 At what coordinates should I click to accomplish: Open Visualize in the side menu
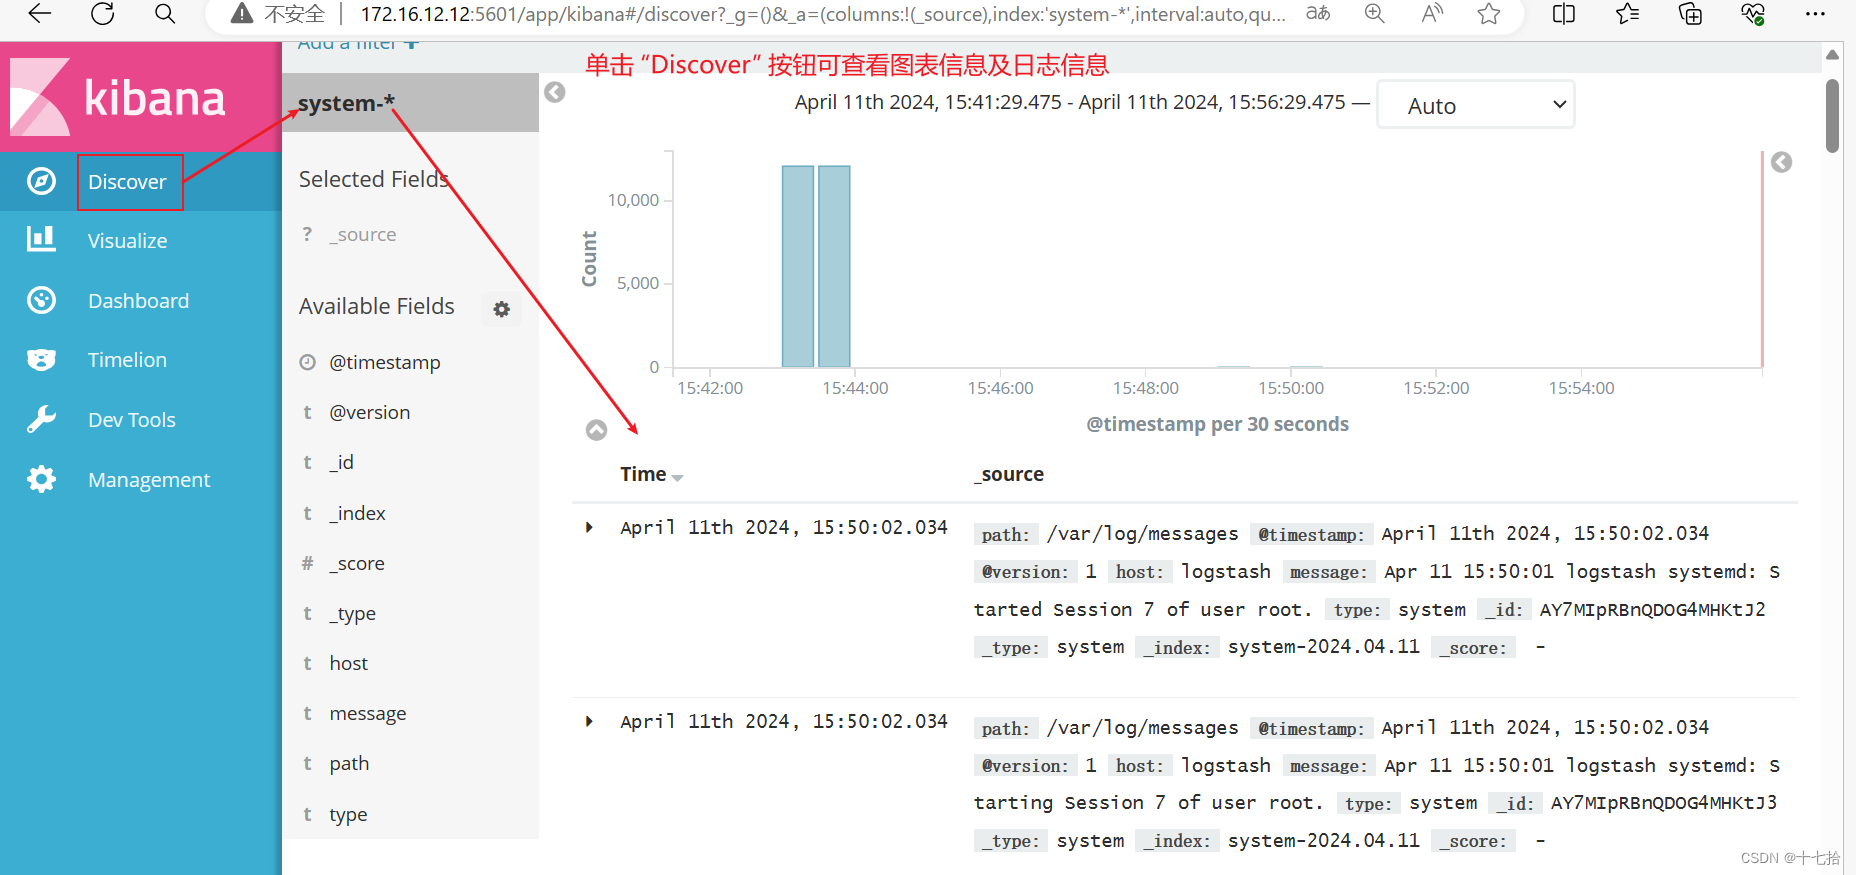click(x=127, y=240)
